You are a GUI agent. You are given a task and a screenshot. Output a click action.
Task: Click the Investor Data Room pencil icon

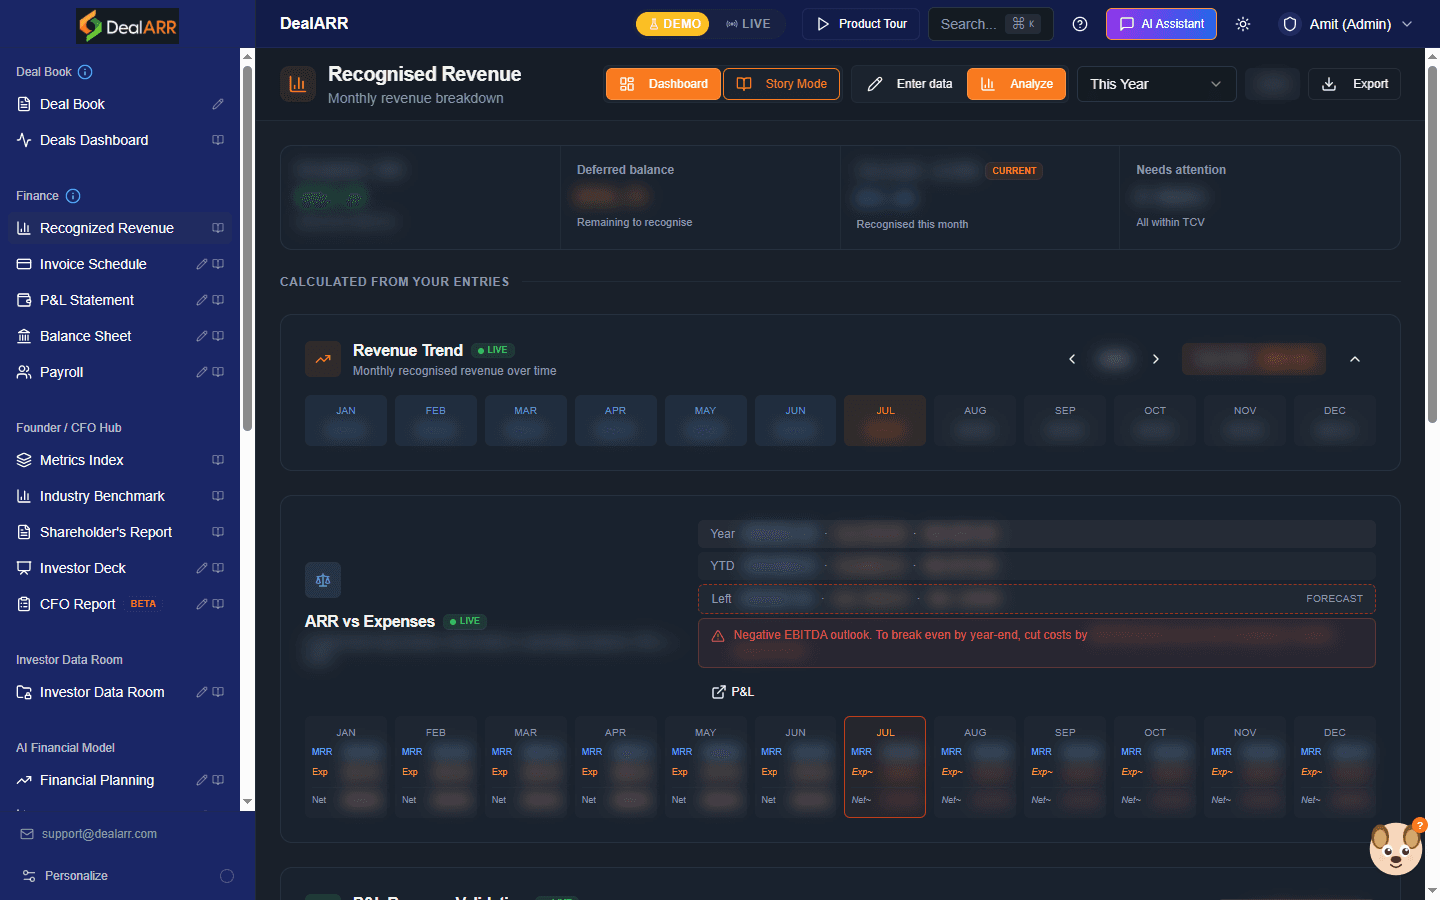click(x=202, y=692)
